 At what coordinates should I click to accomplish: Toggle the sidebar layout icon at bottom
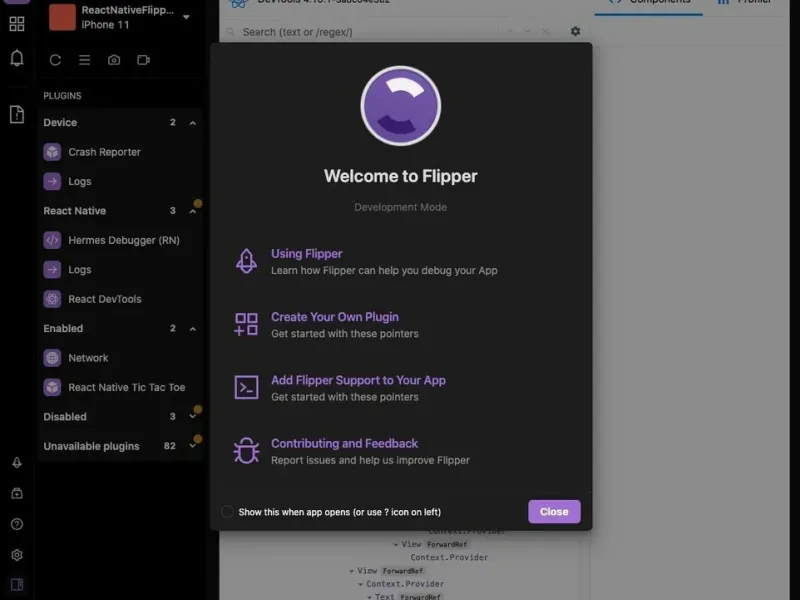point(17,584)
